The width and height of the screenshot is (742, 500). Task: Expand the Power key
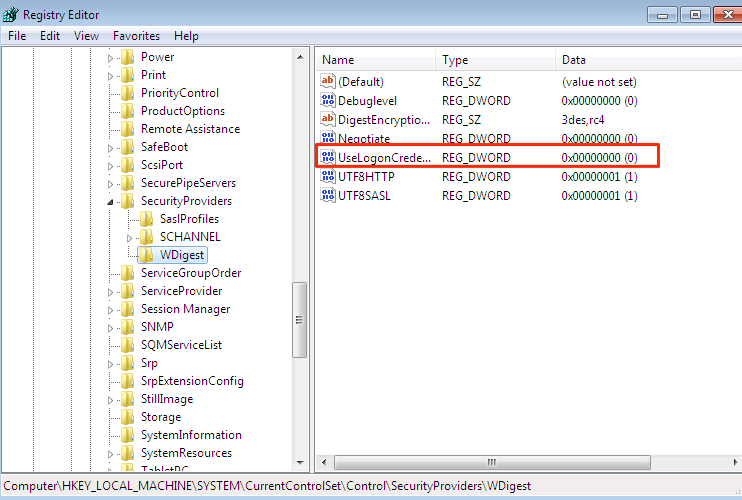click(110, 58)
